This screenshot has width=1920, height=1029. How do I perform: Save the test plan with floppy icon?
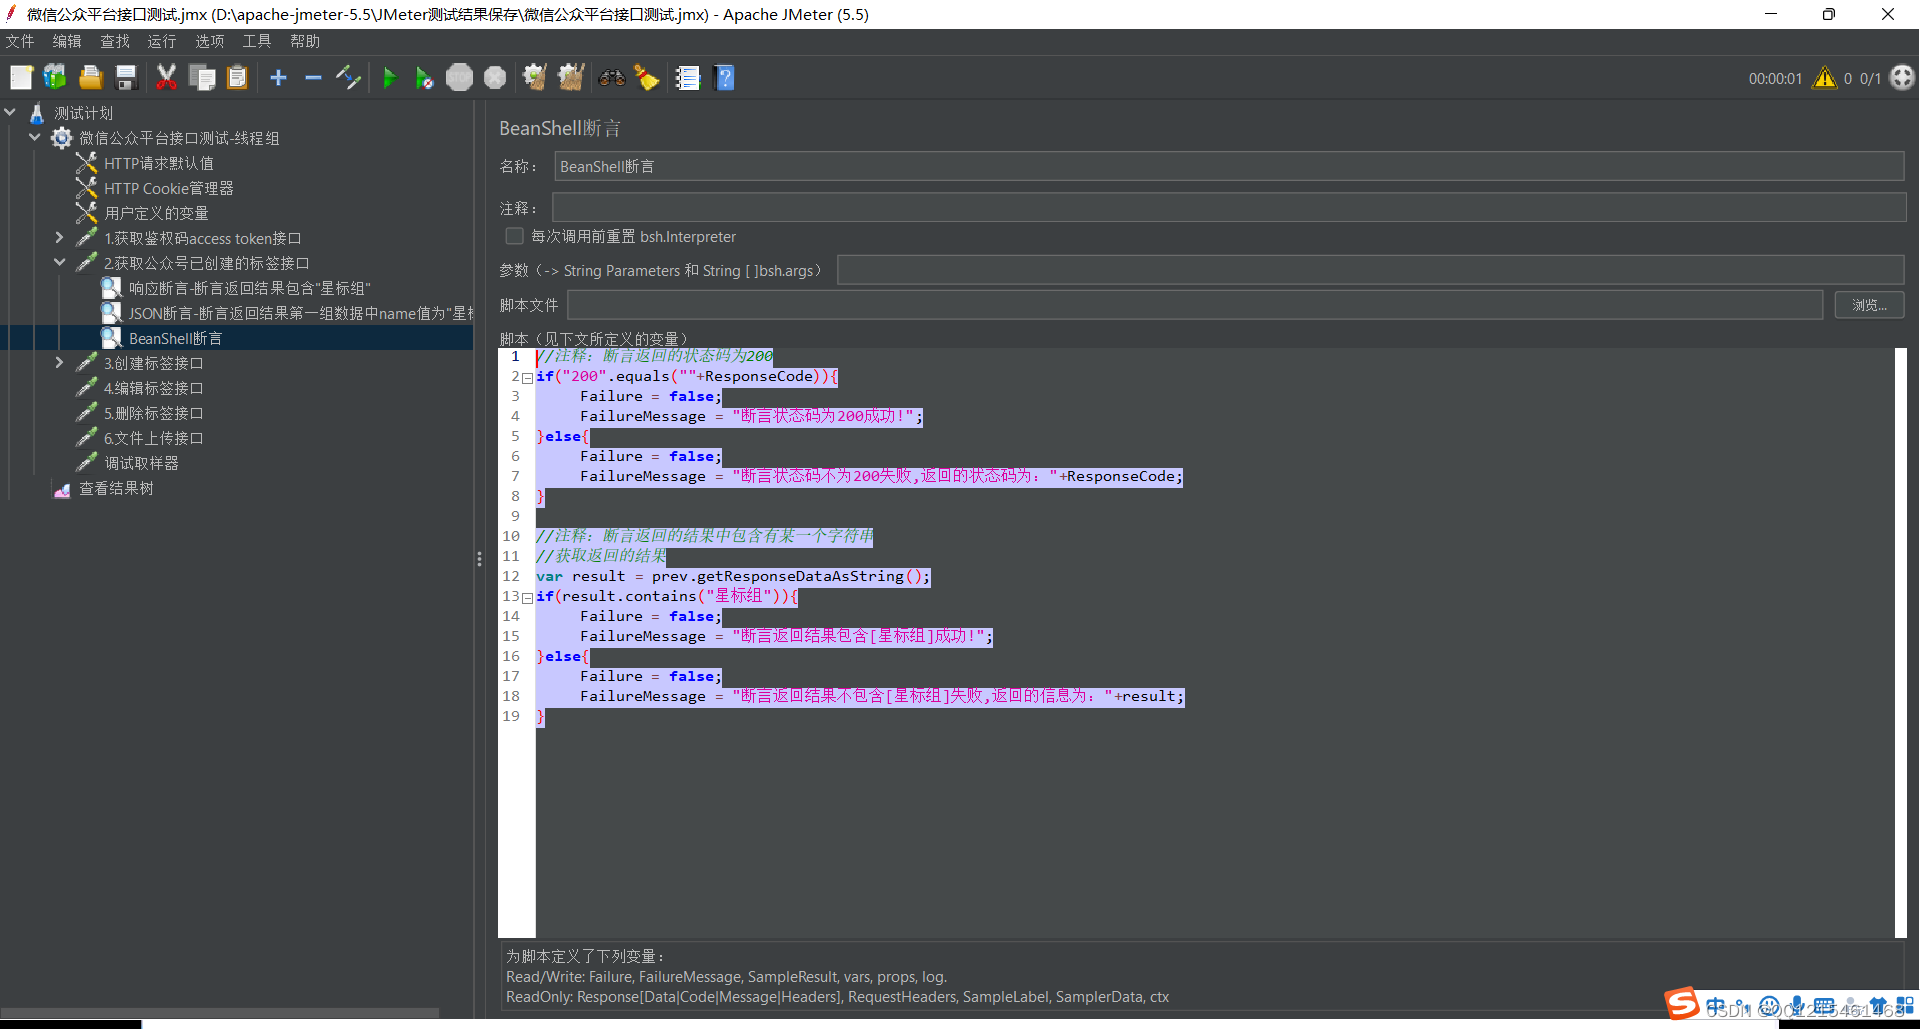coord(126,78)
